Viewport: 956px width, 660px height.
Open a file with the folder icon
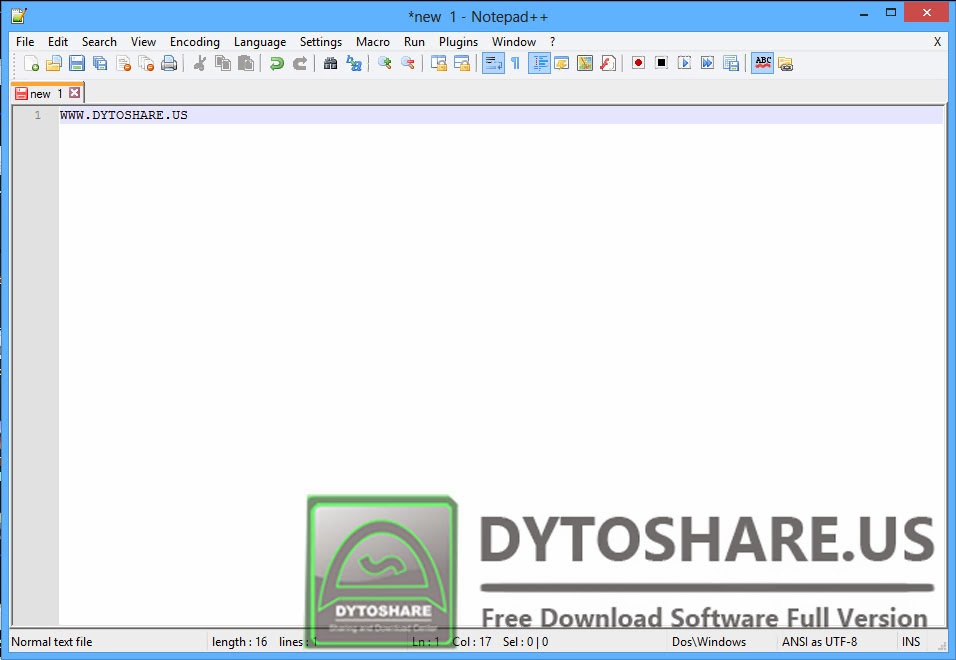54,63
